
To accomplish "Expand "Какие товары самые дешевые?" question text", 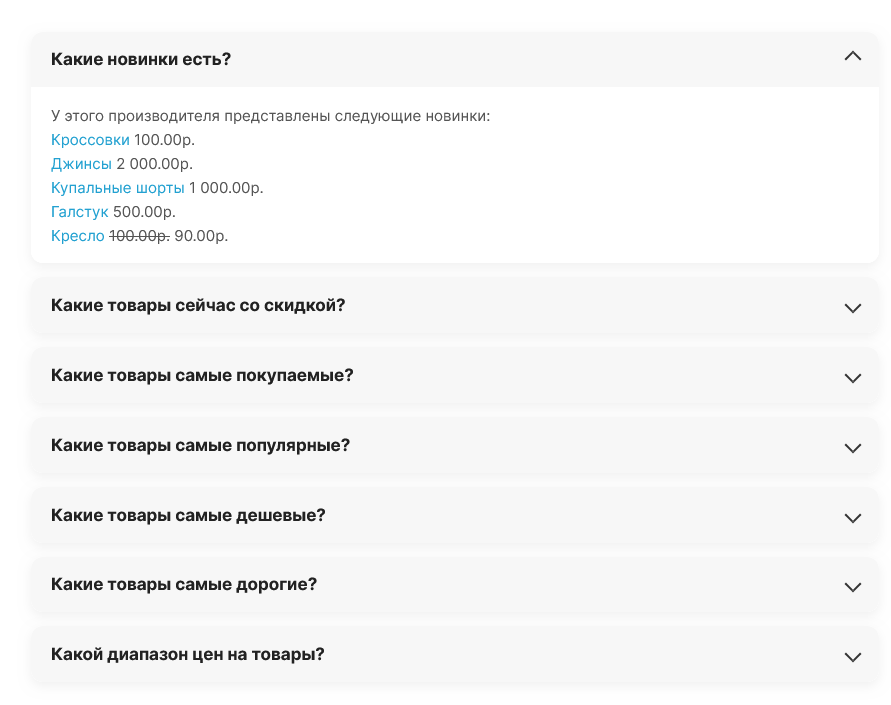I will click(x=188, y=515).
